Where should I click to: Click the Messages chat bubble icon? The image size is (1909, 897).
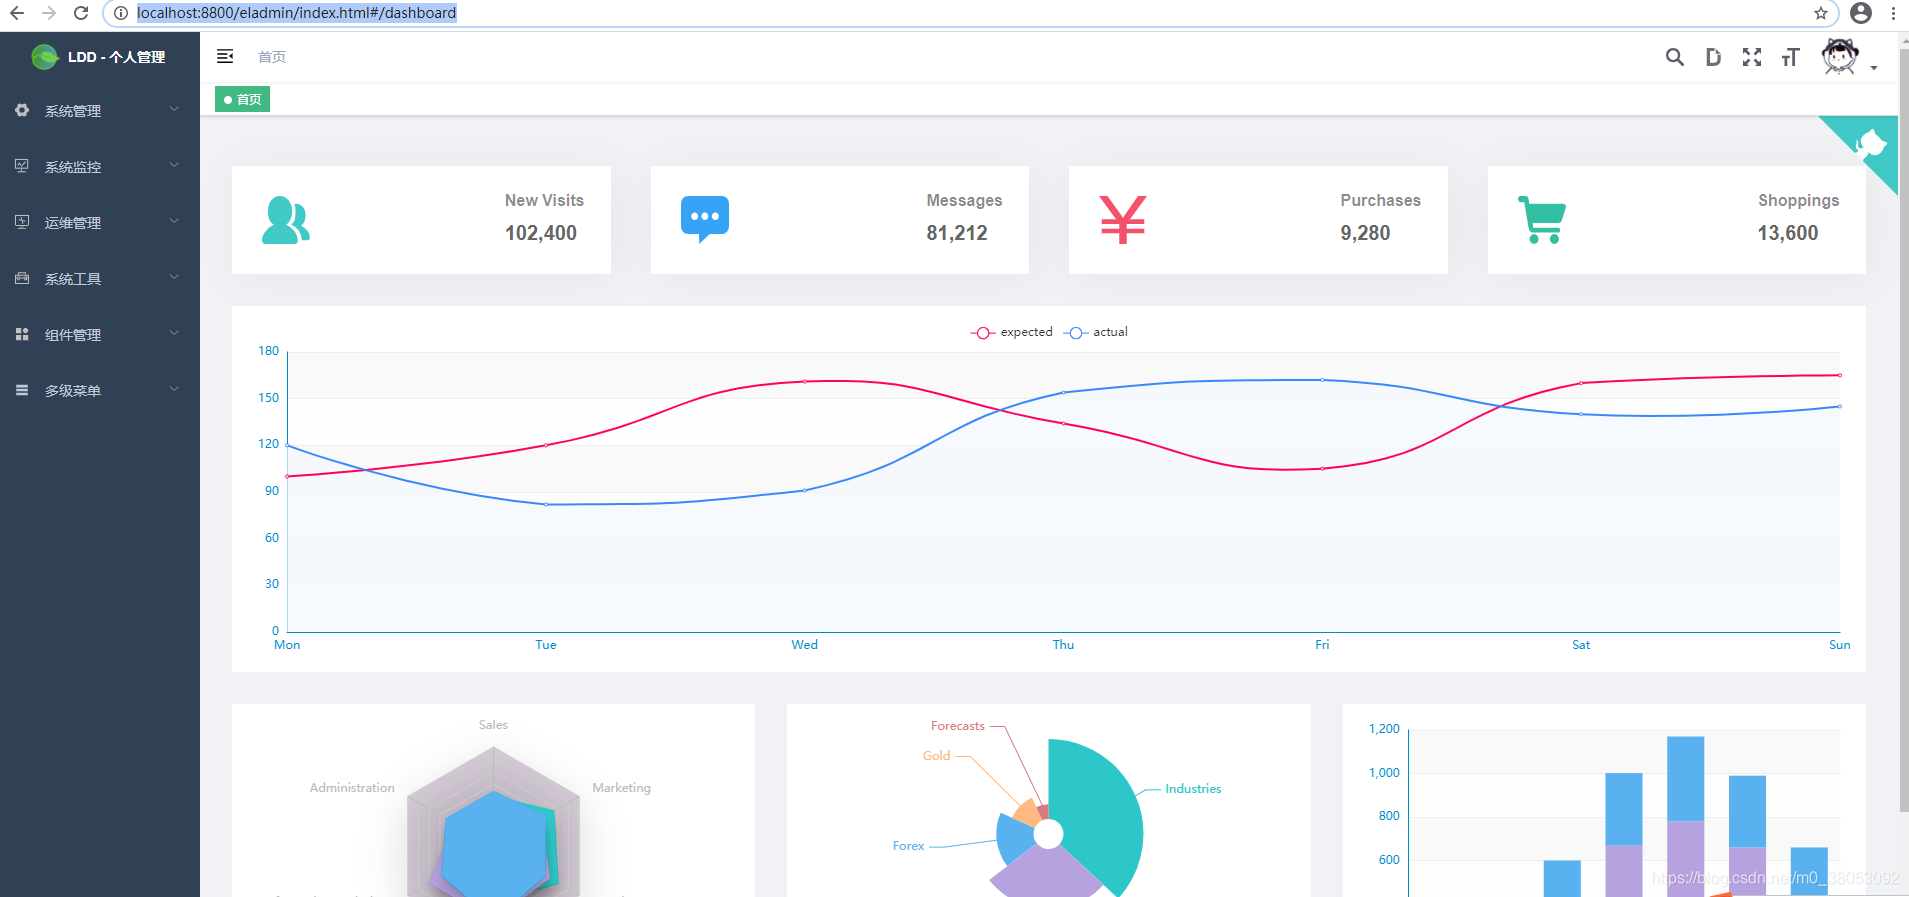(705, 220)
